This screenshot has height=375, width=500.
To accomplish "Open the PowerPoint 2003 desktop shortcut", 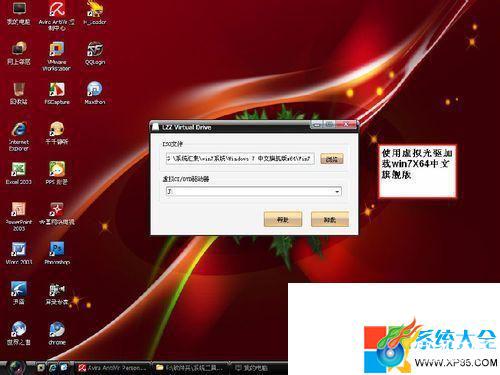I will [19, 217].
